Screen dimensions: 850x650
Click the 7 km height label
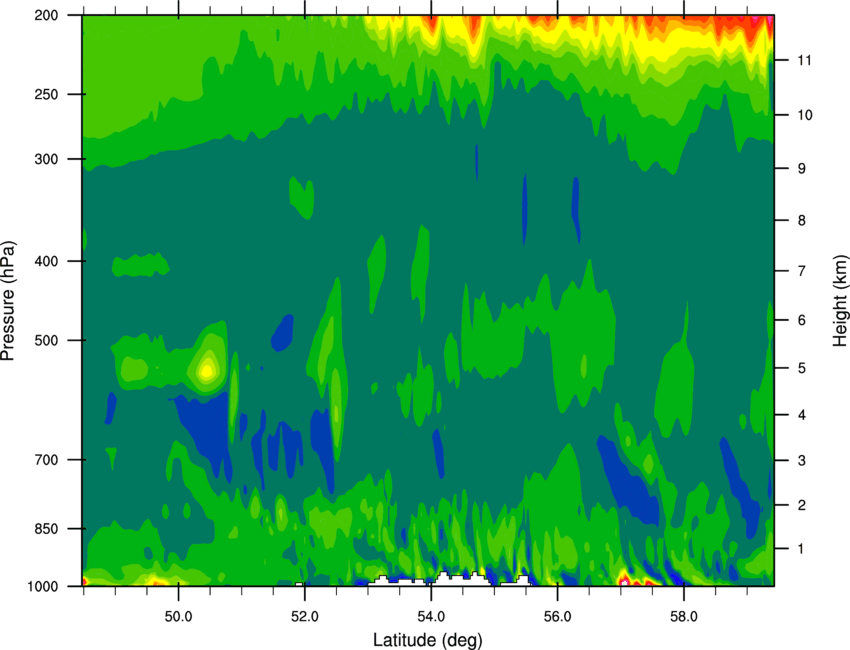(802, 271)
